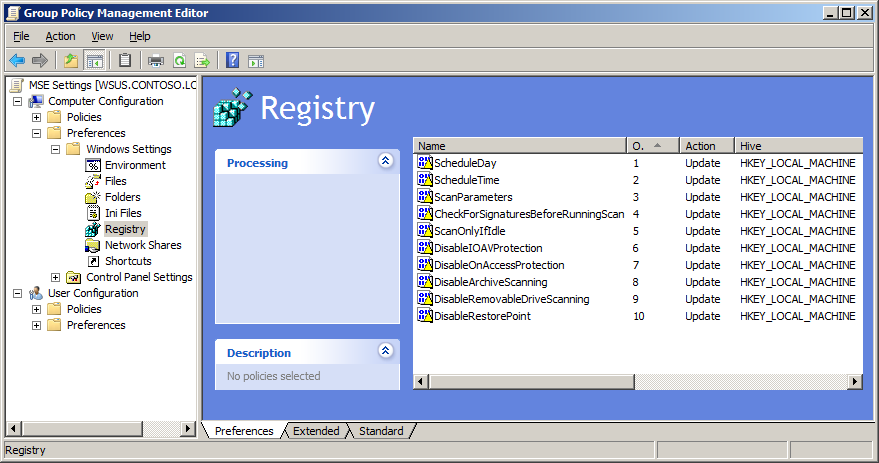Collapse the Windows Settings tree node
The image size is (879, 463).
[x=56, y=149]
